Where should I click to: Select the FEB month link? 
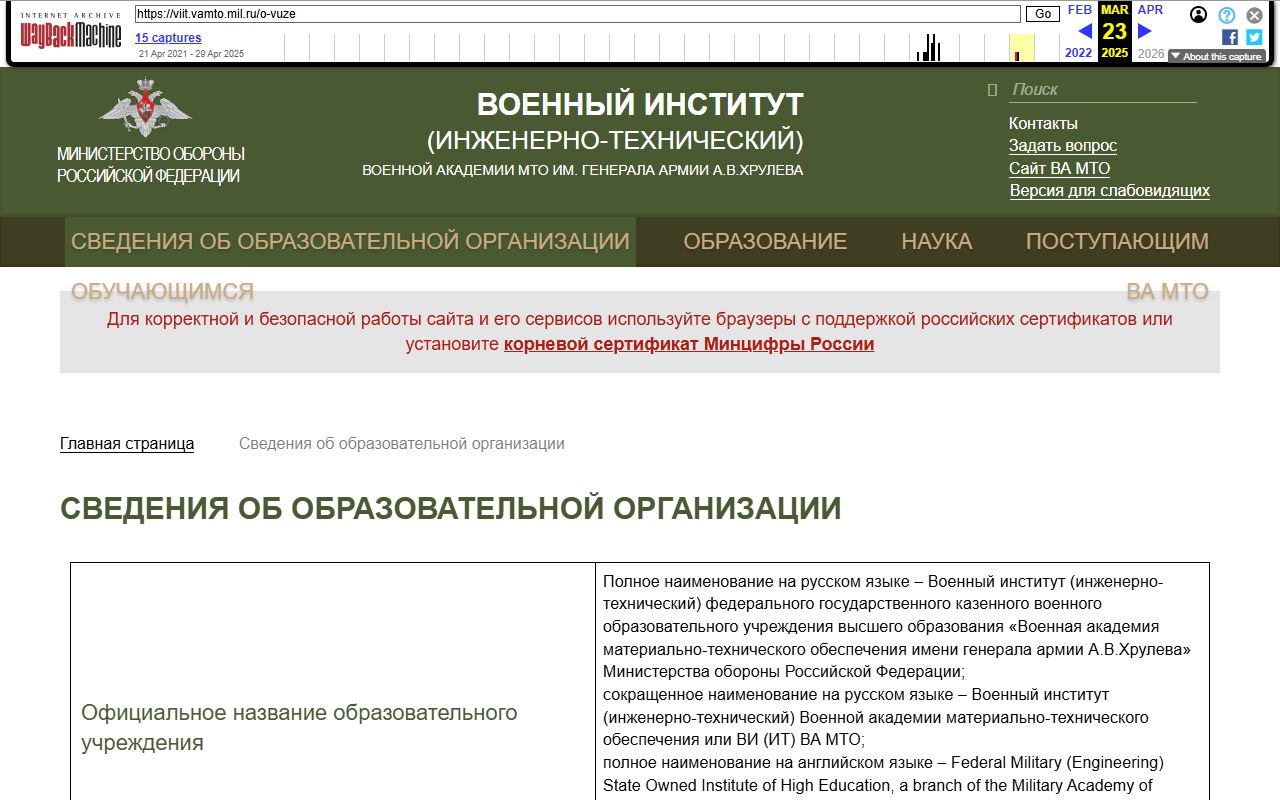pyautogui.click(x=1080, y=10)
